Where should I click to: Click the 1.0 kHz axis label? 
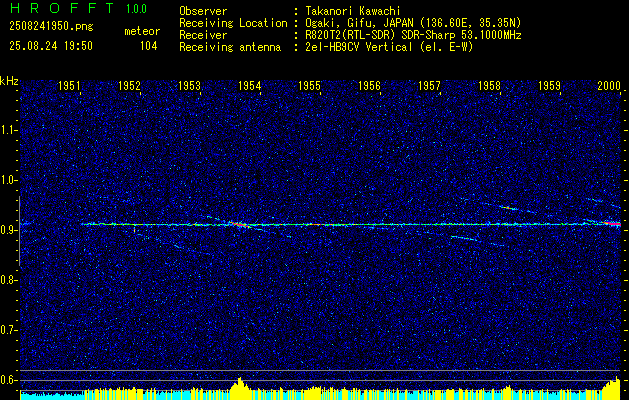[9, 180]
